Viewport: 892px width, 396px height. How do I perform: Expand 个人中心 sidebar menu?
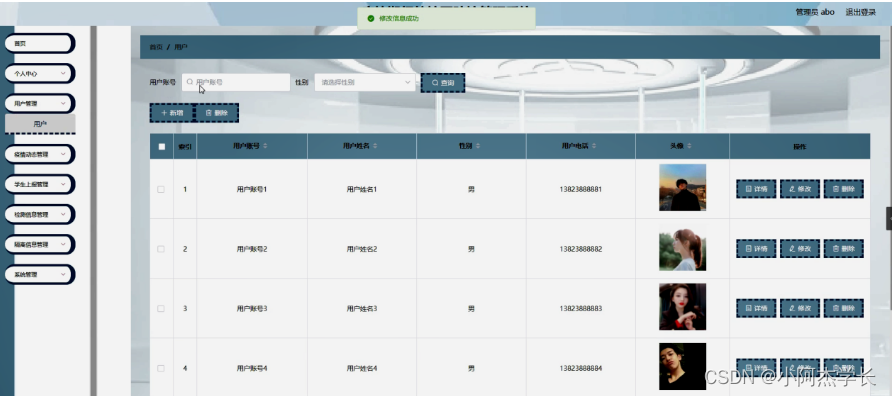[x=39, y=73]
